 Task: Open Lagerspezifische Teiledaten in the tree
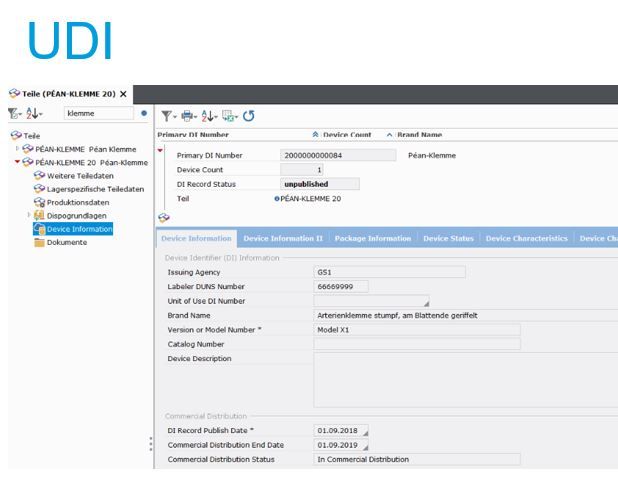pyautogui.click(x=95, y=189)
